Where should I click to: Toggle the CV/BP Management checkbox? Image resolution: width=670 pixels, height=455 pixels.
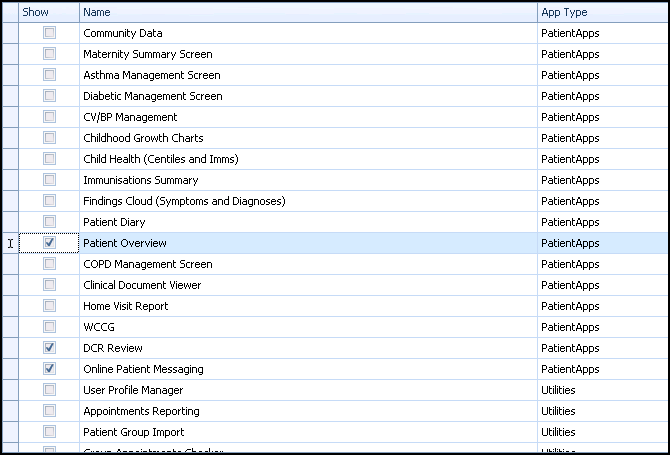[49, 117]
